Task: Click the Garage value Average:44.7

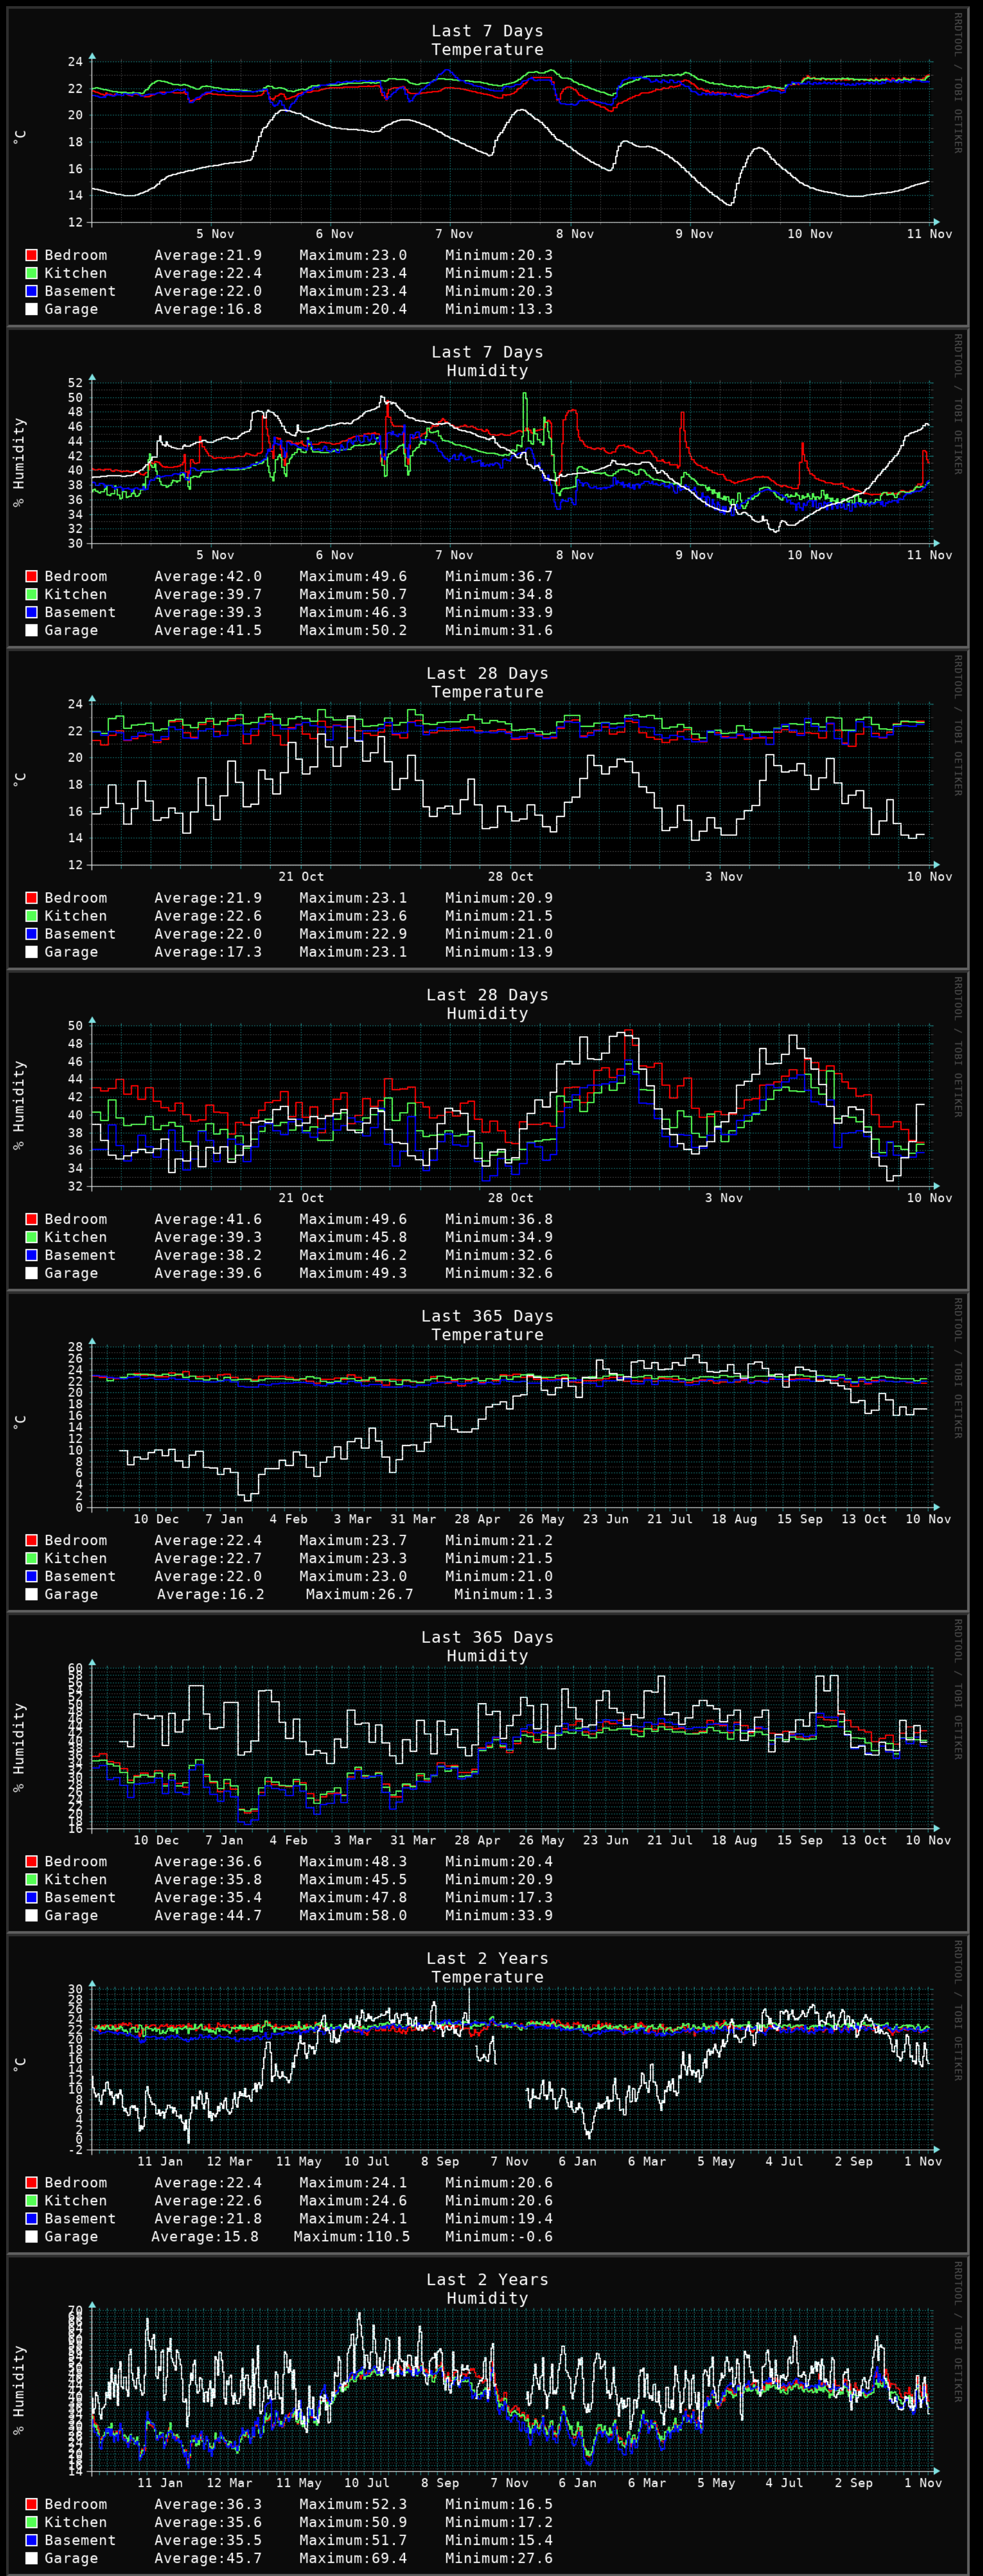Action: [x=208, y=1915]
